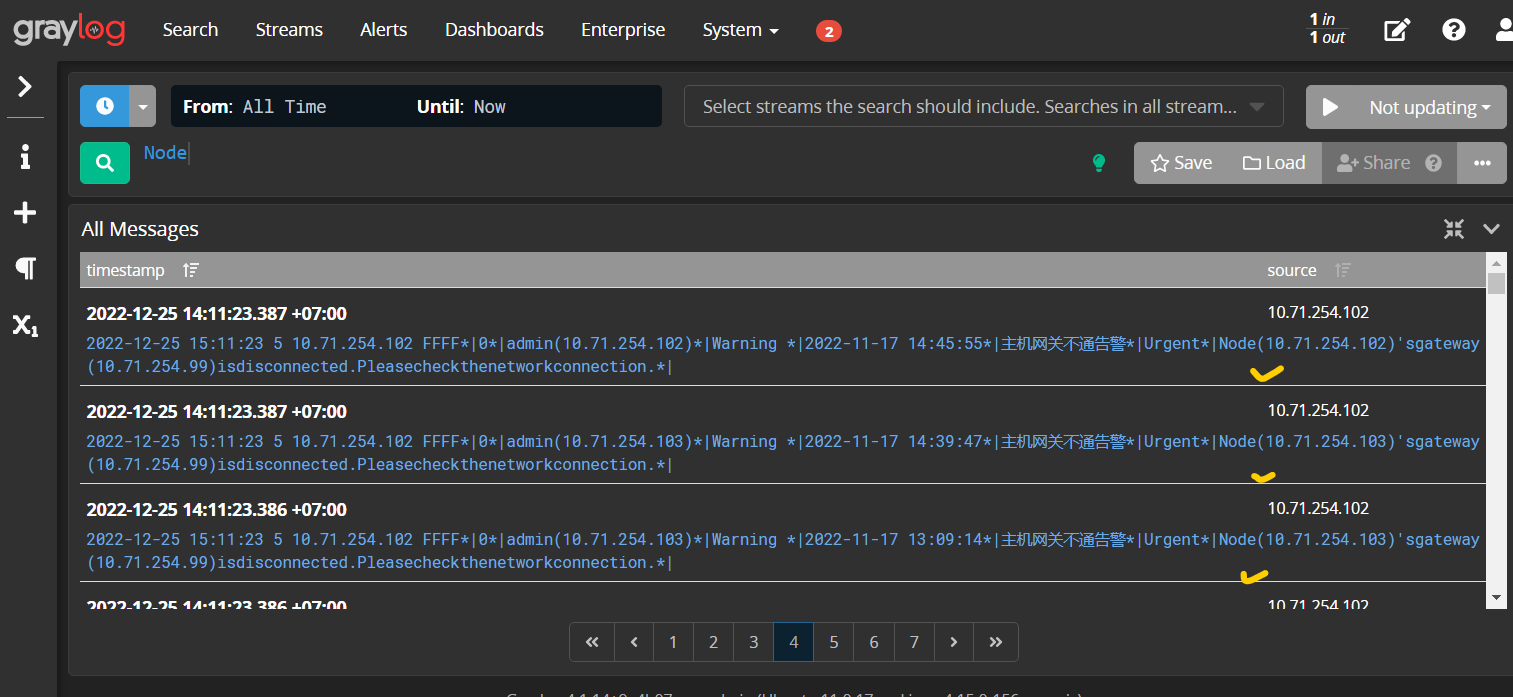Open Dashboards page

click(494, 30)
